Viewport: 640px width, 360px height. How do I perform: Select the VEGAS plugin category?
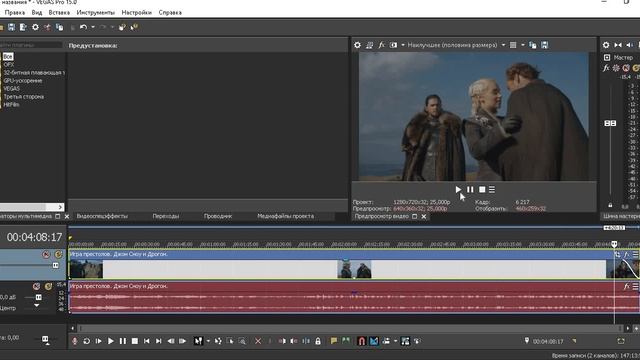point(11,89)
